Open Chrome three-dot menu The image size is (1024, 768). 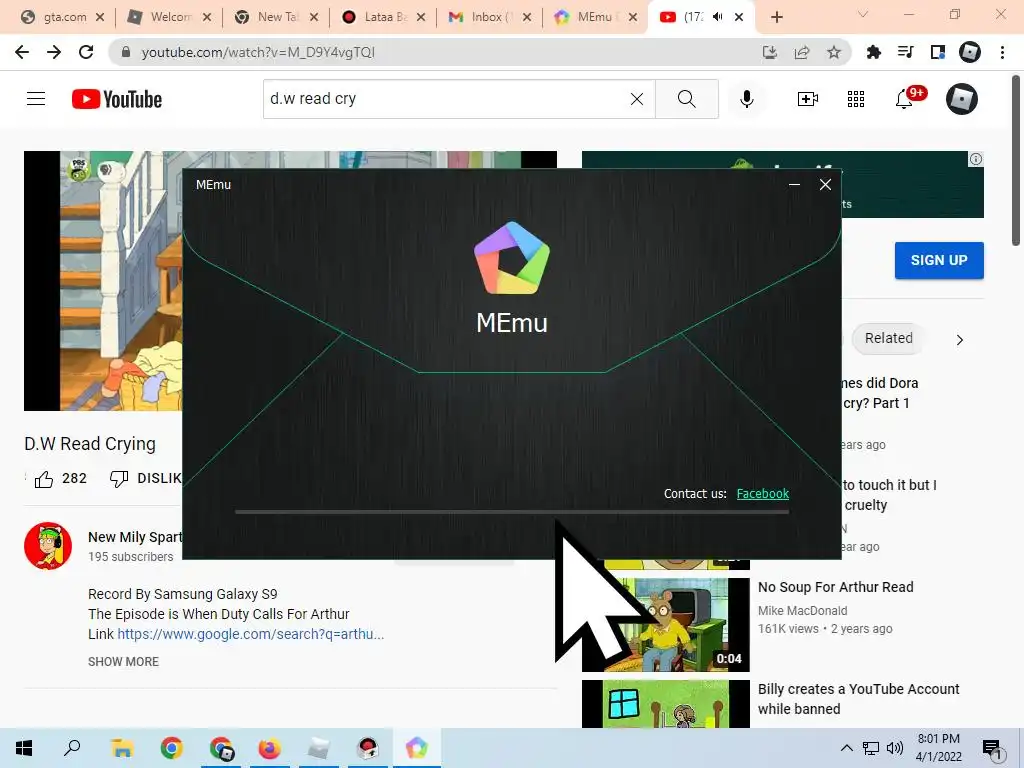[x=1002, y=52]
